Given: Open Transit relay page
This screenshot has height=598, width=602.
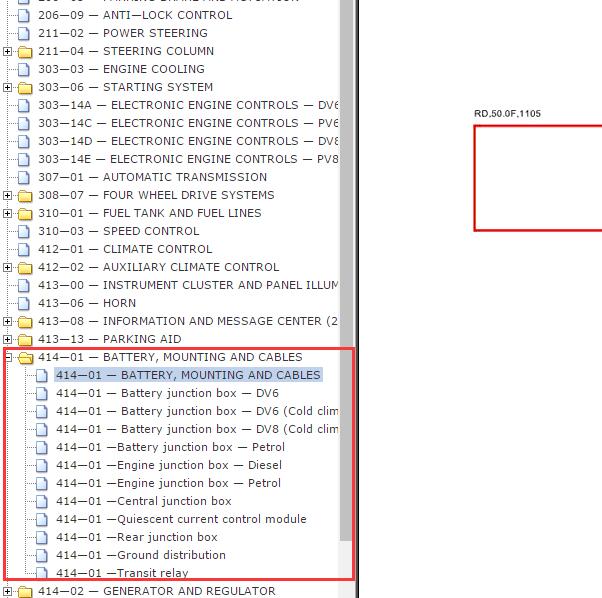Looking at the screenshot, I should point(122,573).
